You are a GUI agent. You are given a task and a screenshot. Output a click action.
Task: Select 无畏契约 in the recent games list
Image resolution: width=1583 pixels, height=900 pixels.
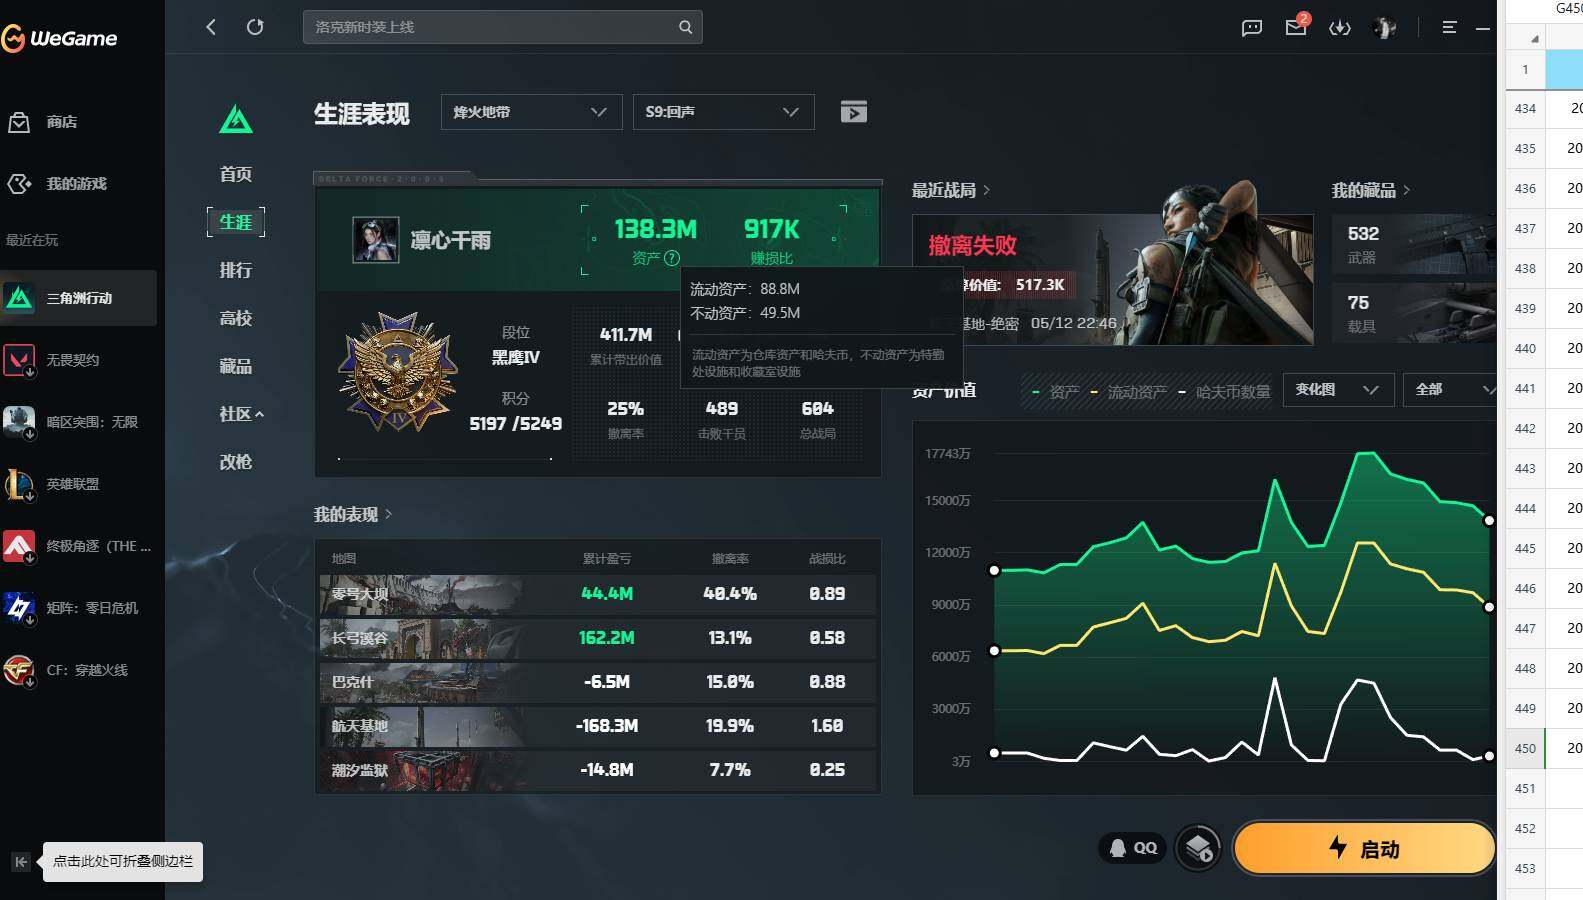click(79, 360)
